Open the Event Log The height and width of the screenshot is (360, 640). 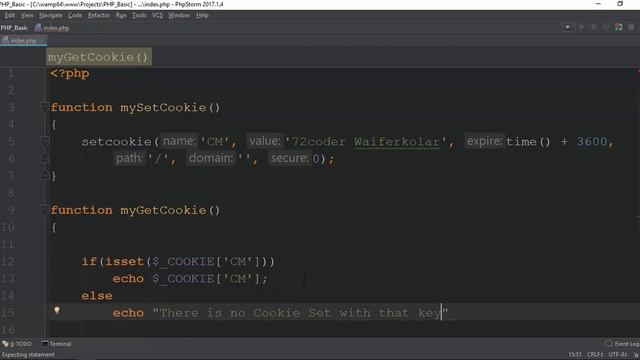point(623,344)
